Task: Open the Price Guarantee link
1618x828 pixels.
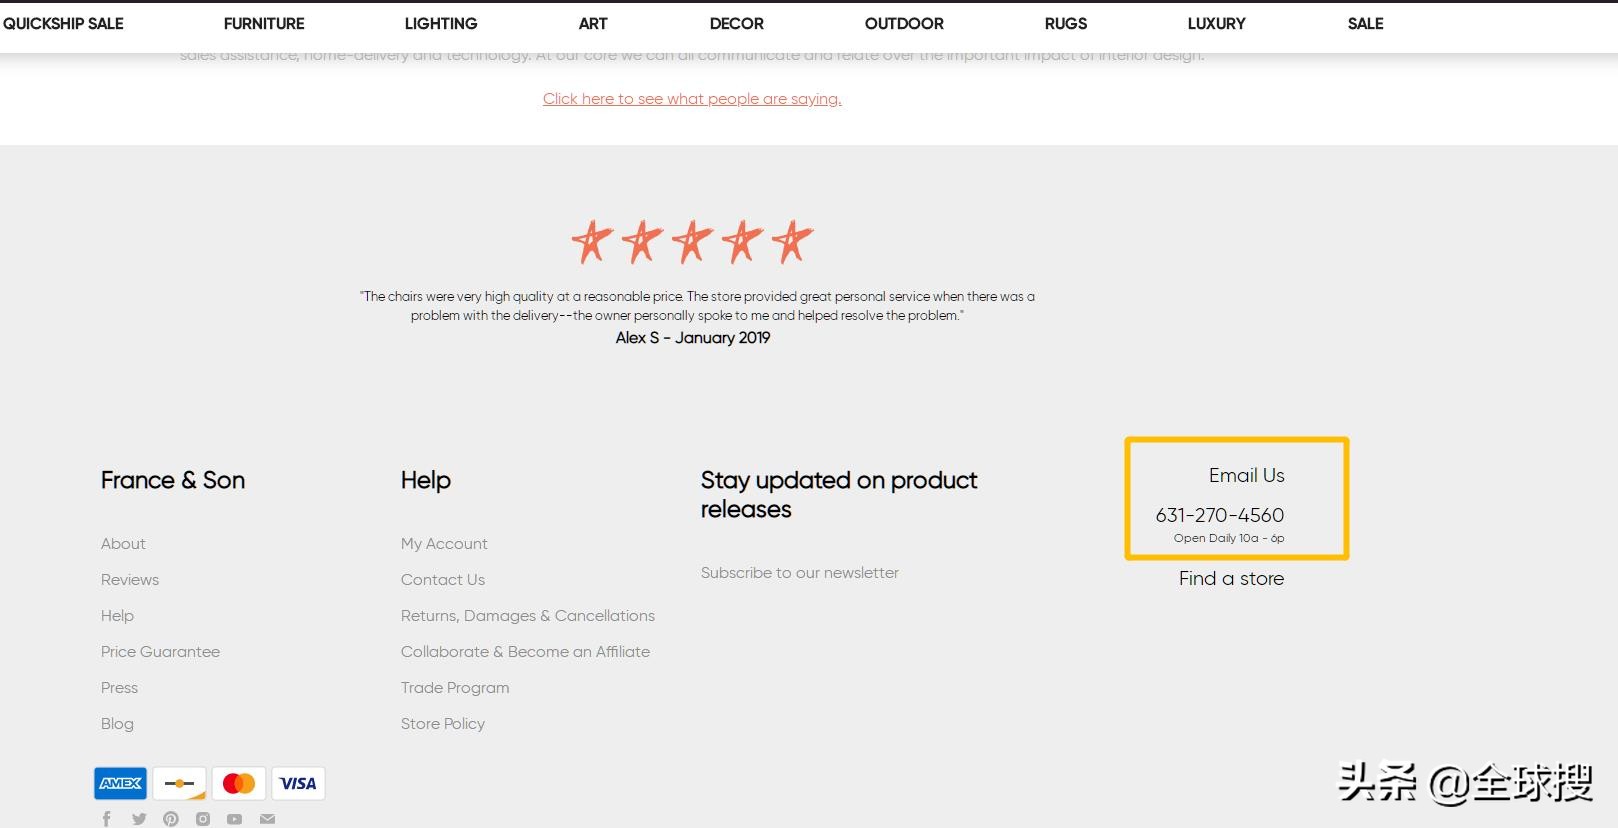Action: tap(160, 651)
